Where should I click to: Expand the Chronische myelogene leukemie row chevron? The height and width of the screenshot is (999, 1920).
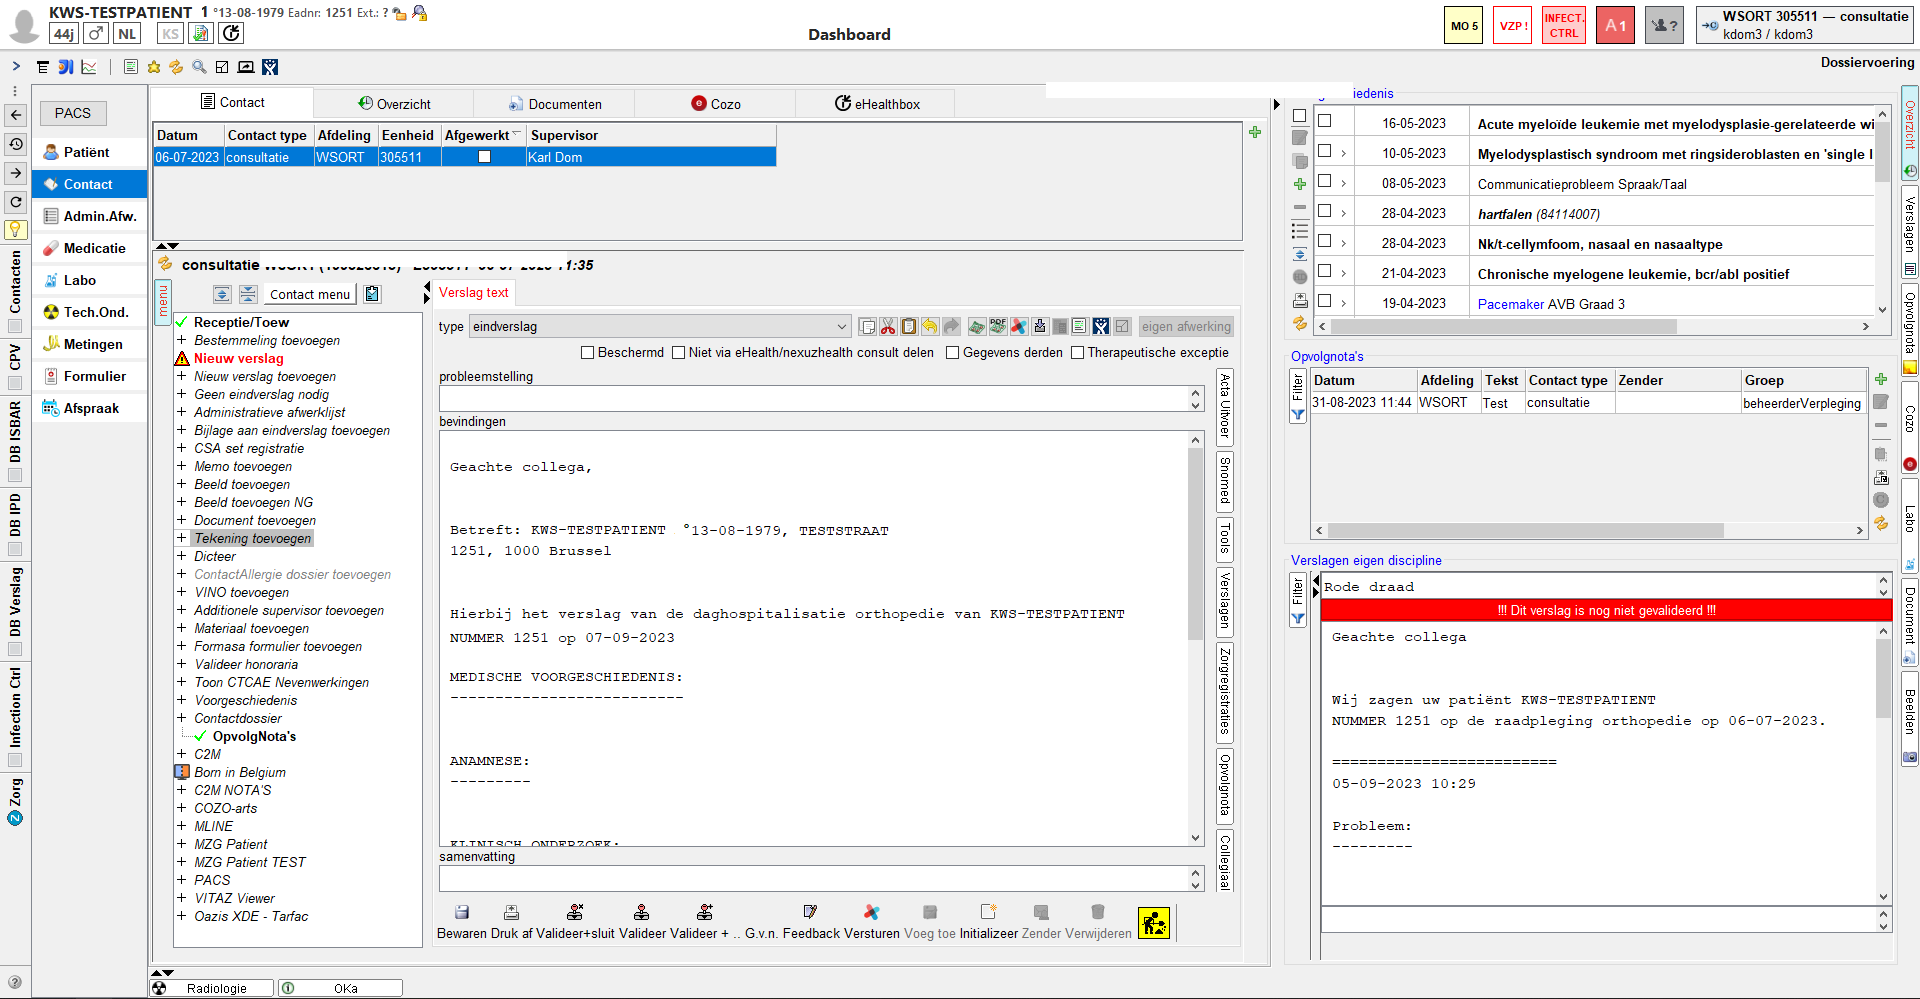[x=1343, y=274]
